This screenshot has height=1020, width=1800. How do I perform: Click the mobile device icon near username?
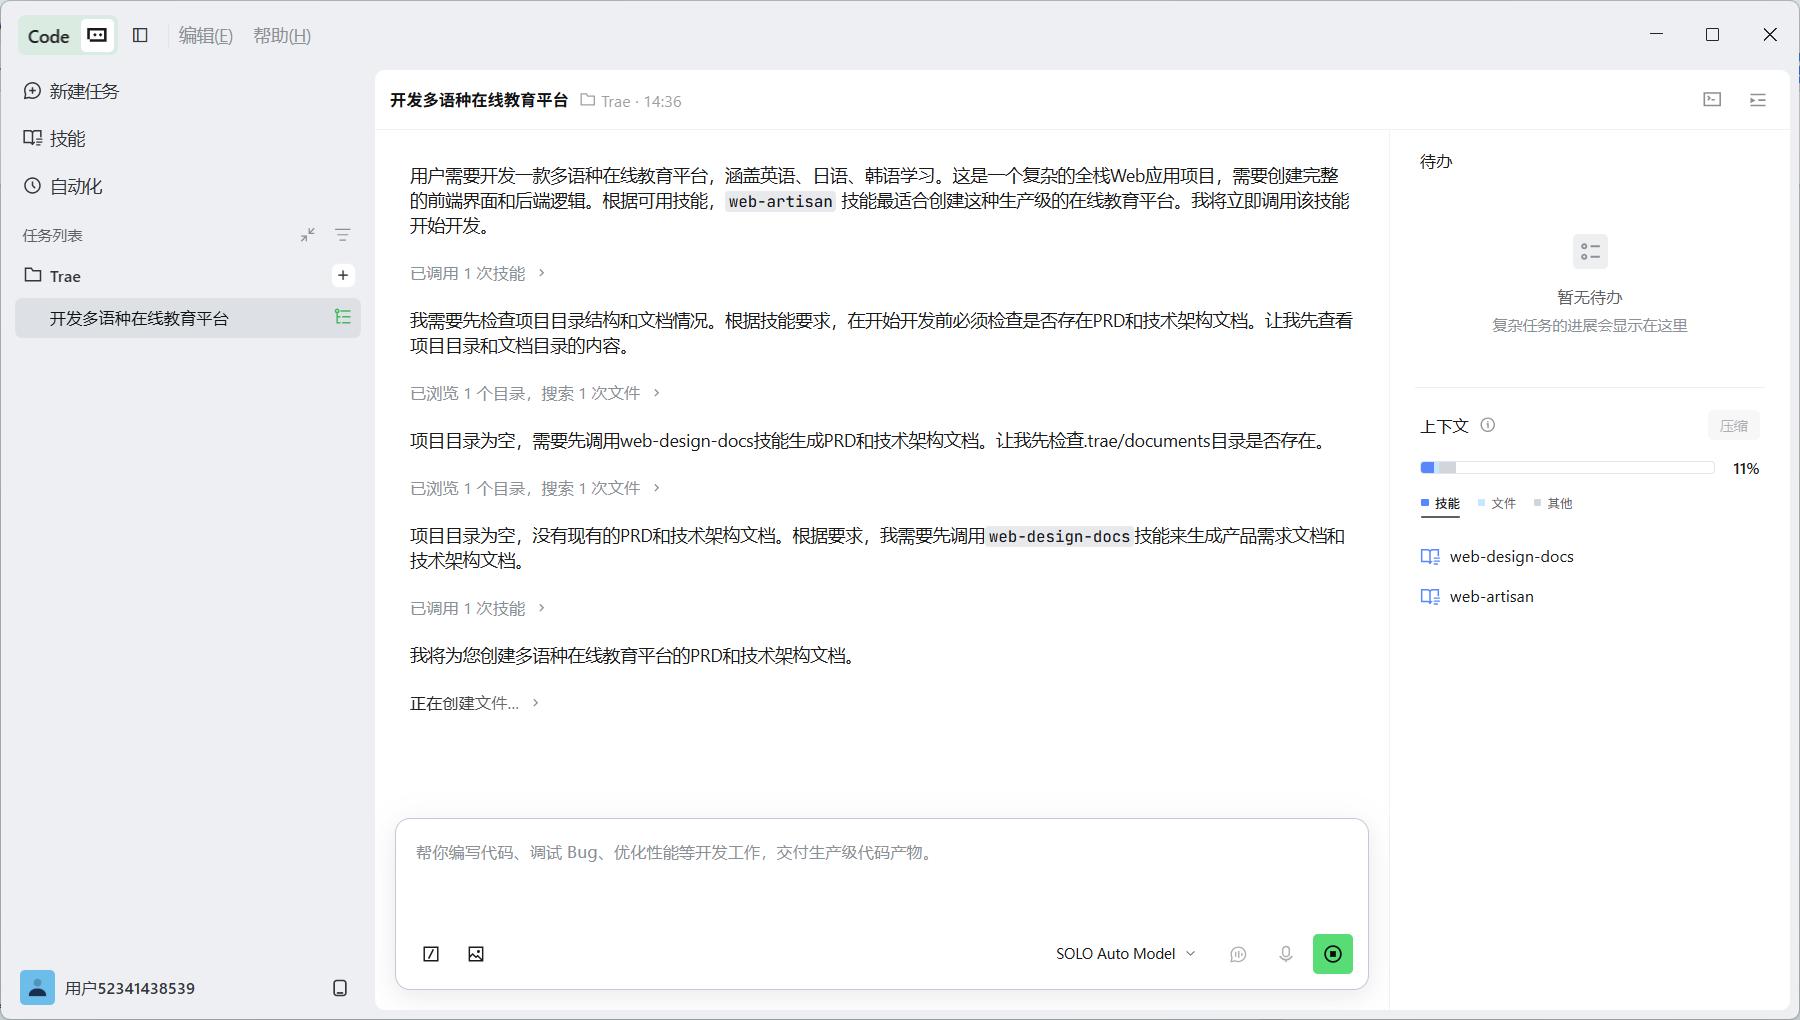pos(340,988)
